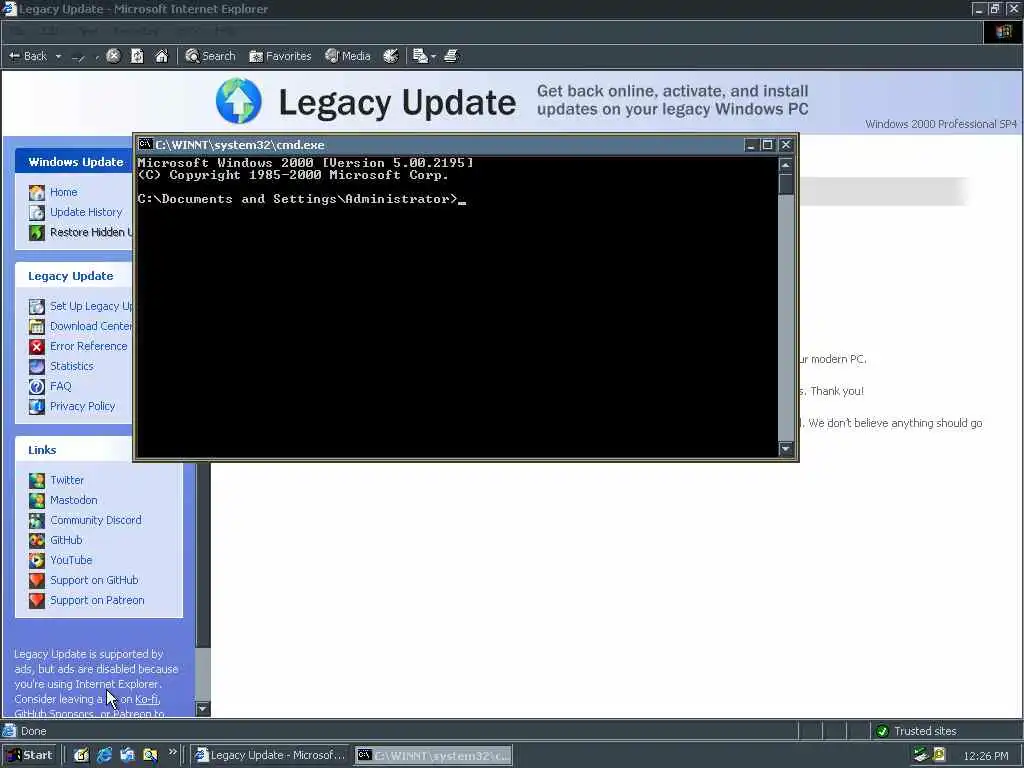Switch to Legacy Update taskbar button
Viewport: 1024px width, 768px height.
[x=271, y=755]
